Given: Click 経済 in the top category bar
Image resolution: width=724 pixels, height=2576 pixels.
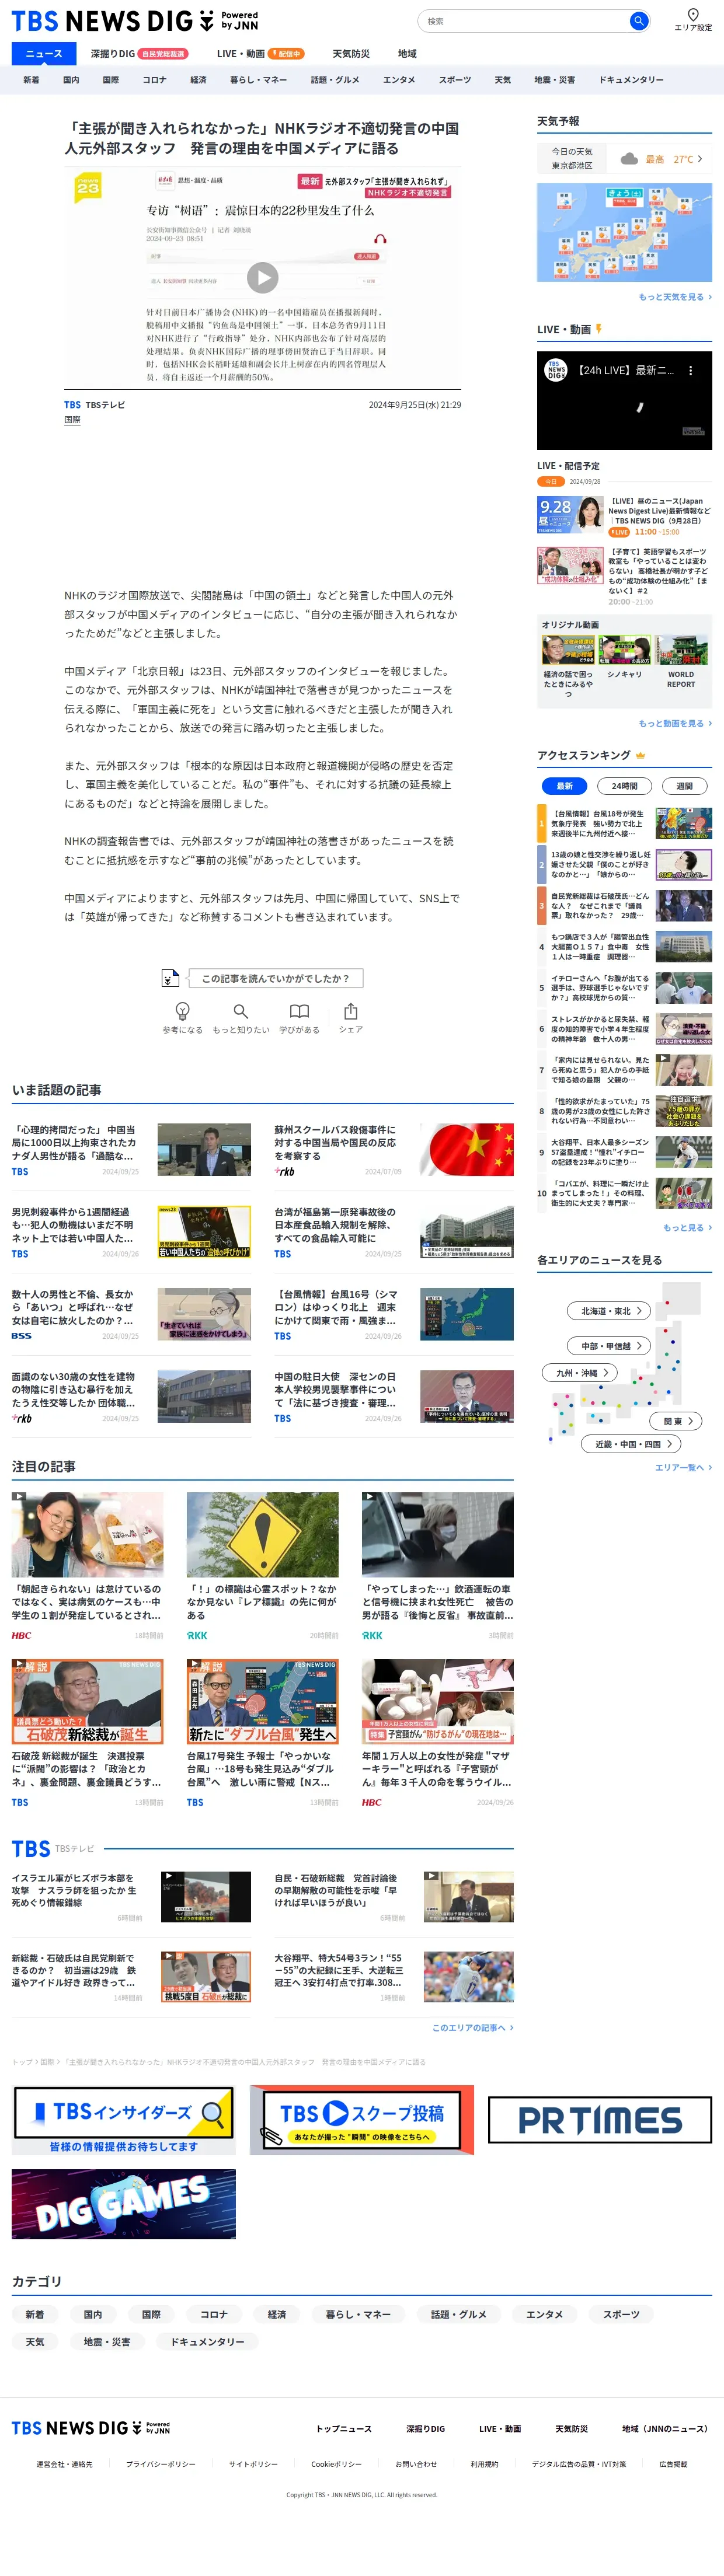Looking at the screenshot, I should (198, 80).
